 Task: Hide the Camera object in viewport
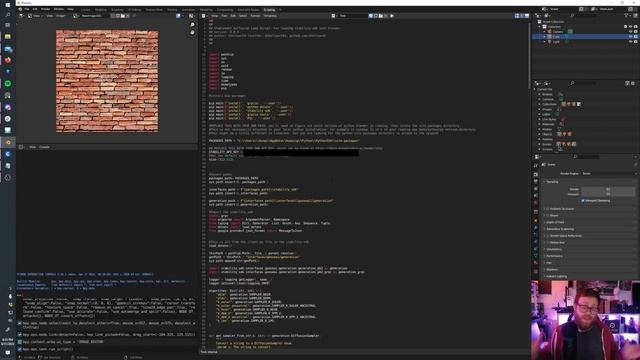[631, 31]
